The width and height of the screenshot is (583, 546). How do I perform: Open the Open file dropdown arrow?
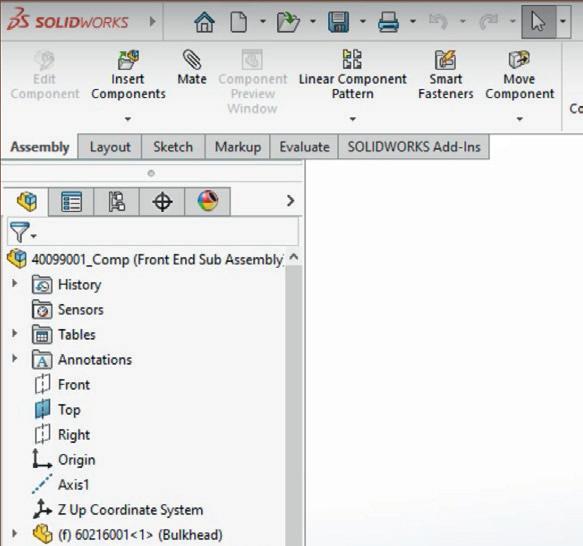(313, 21)
